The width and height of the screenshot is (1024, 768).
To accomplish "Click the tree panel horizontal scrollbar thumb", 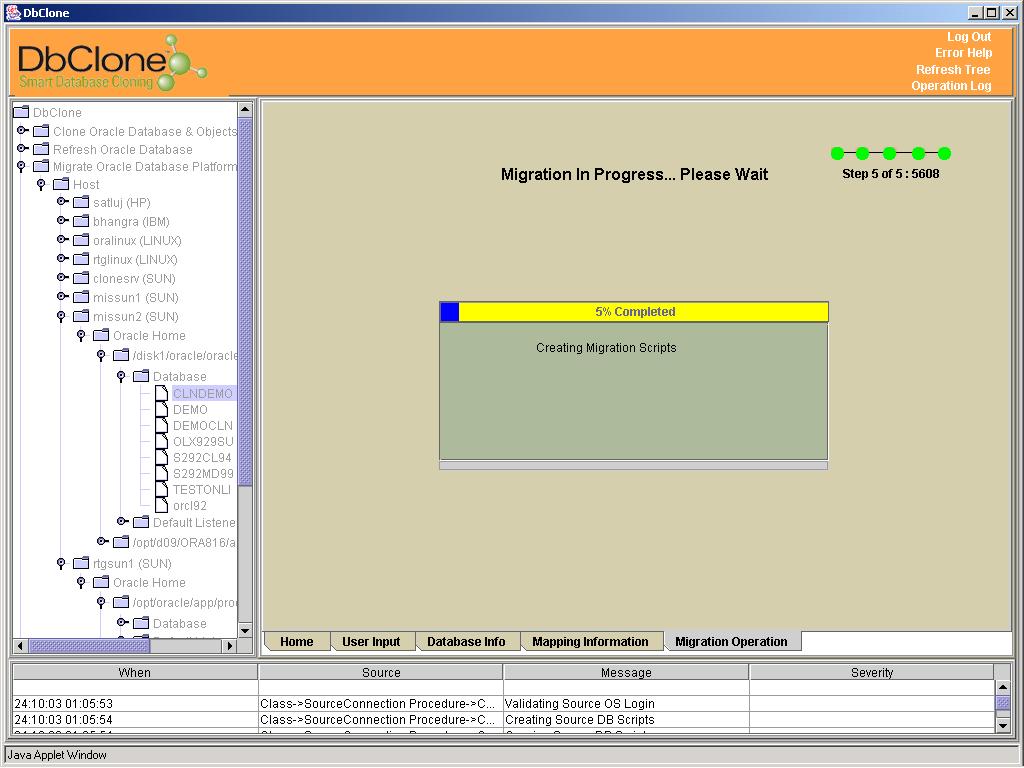I will point(89,645).
